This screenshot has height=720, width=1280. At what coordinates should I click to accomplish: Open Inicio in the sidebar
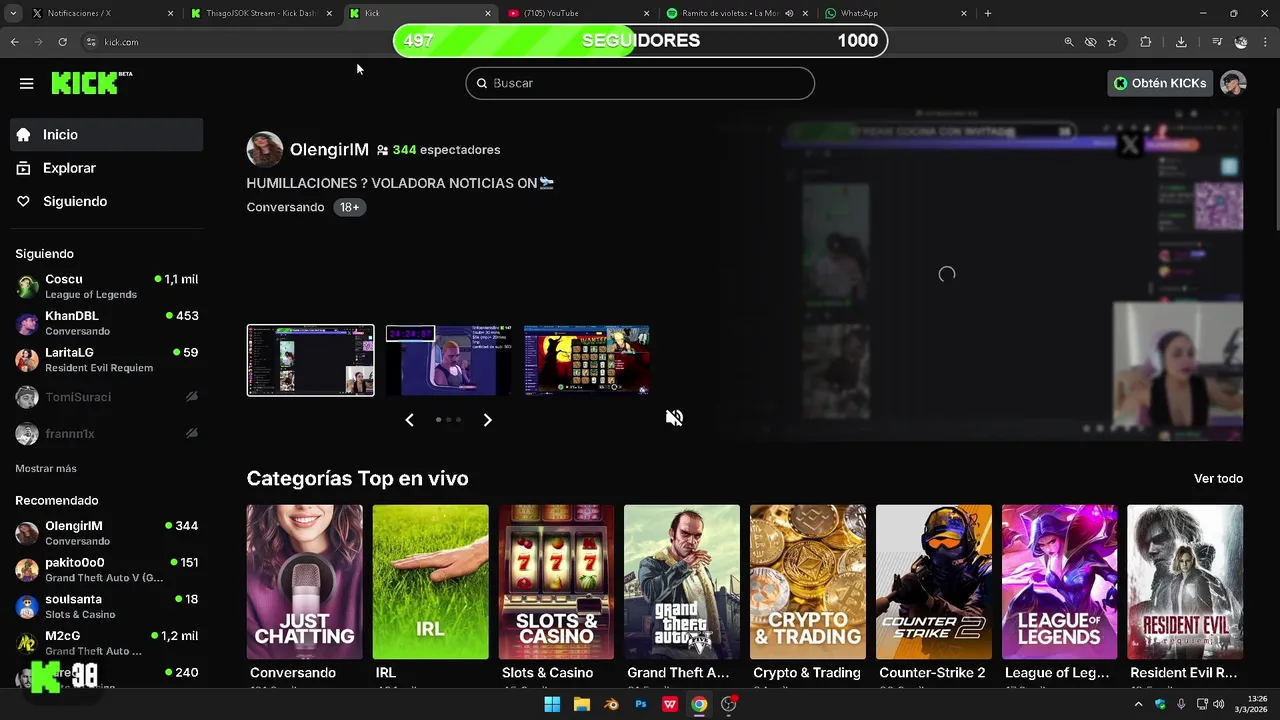(x=107, y=134)
